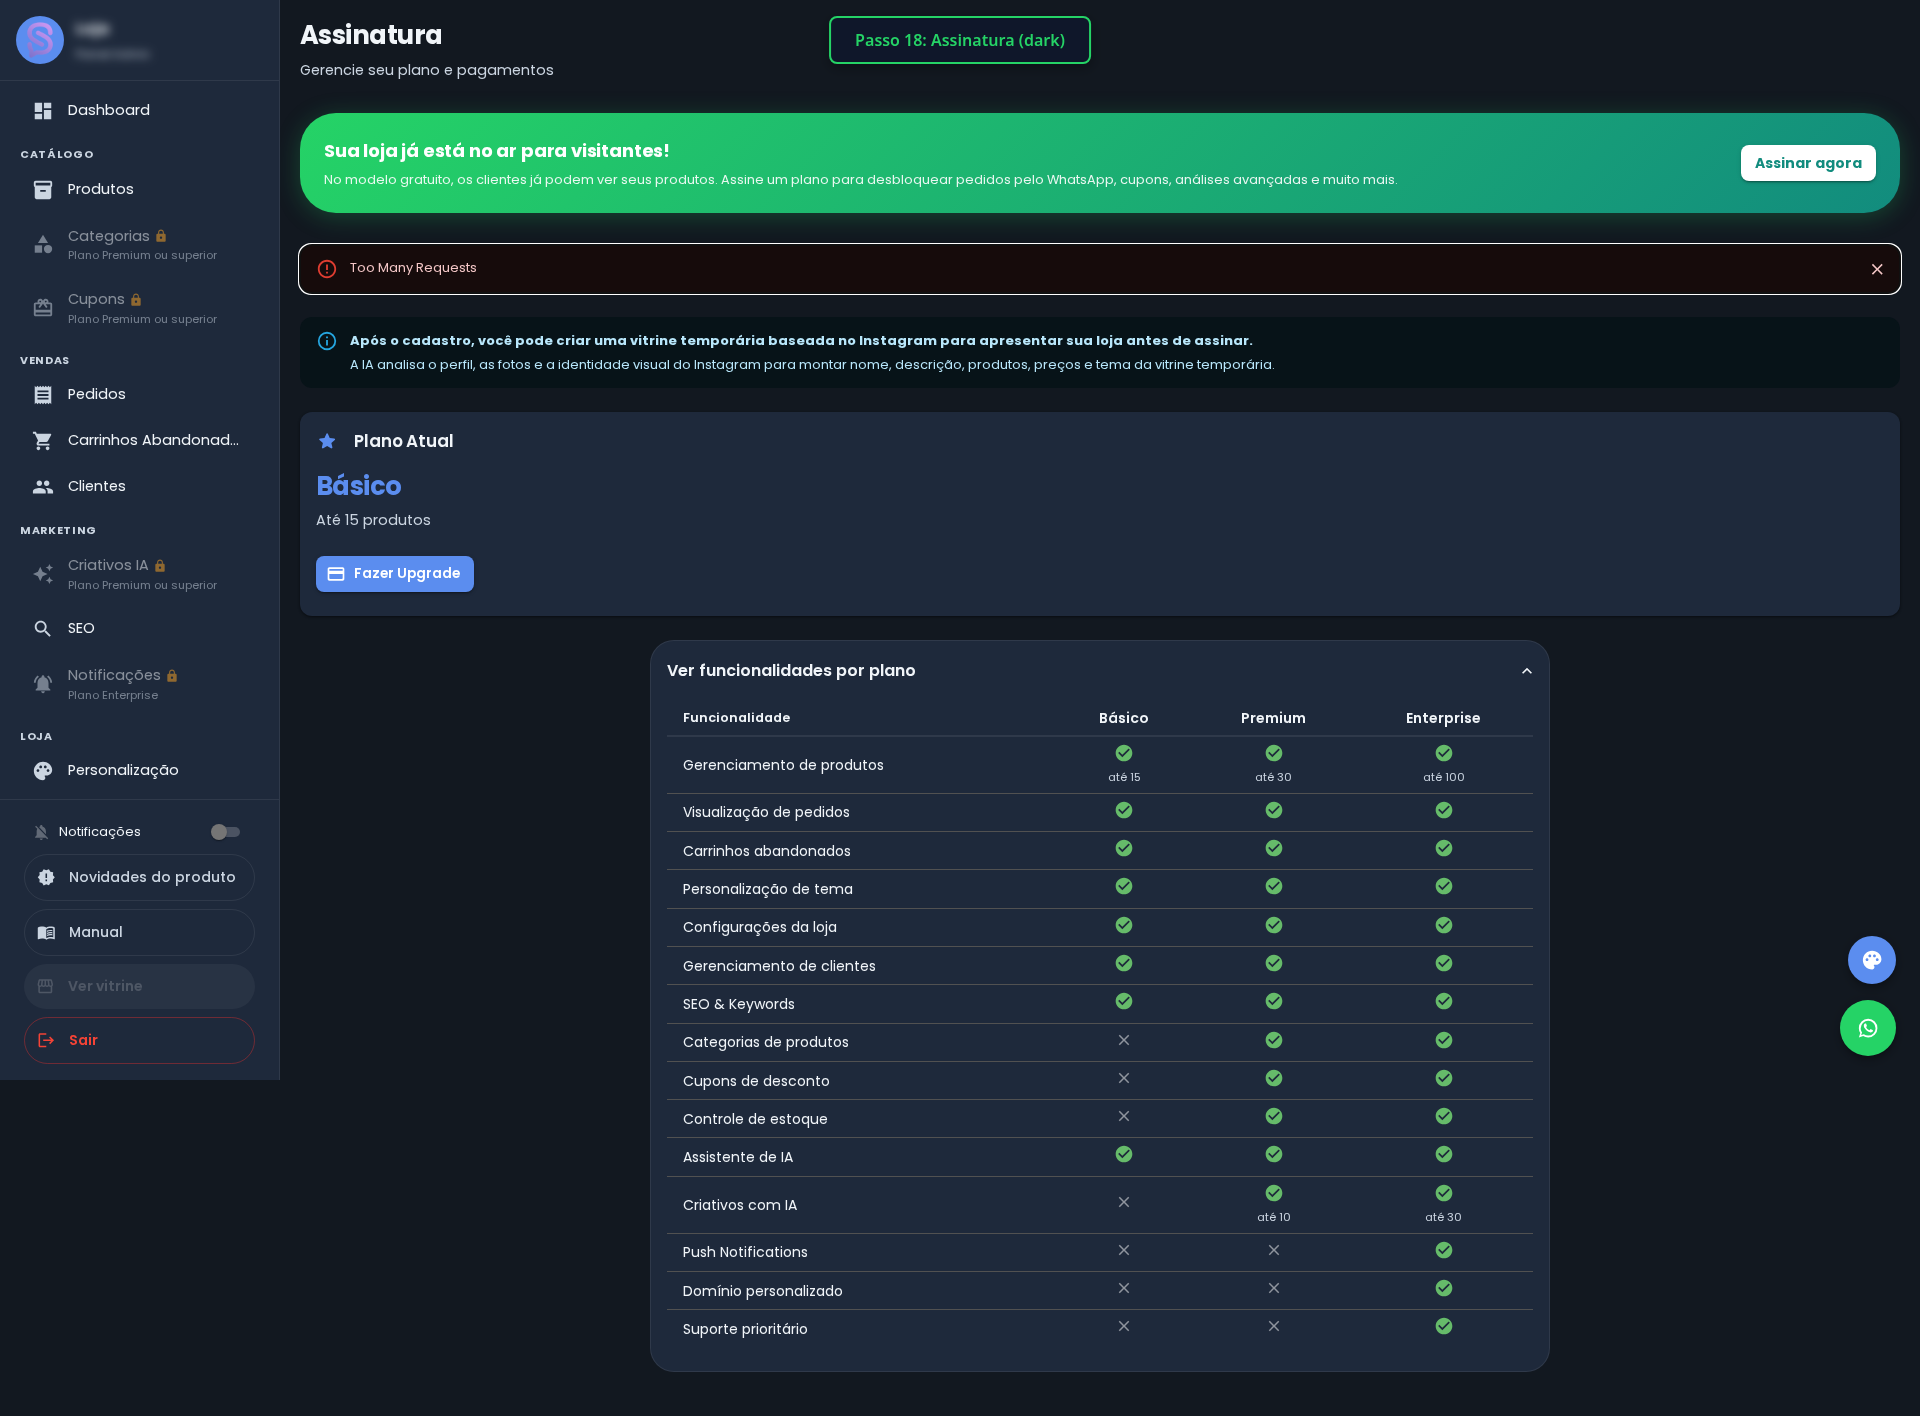The width and height of the screenshot is (1920, 1416).
Task: Open the Manual button
Action: click(139, 932)
